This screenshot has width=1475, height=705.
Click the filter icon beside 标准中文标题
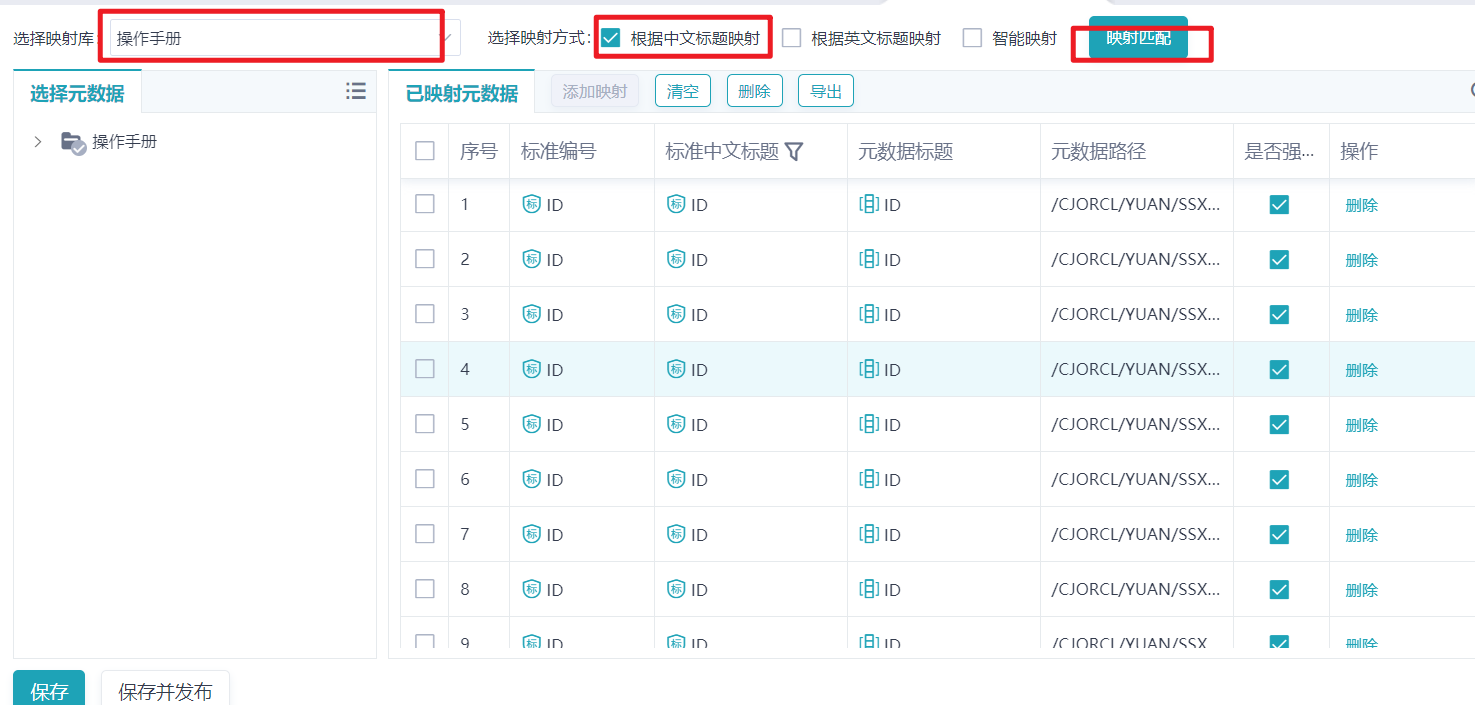[x=794, y=151]
